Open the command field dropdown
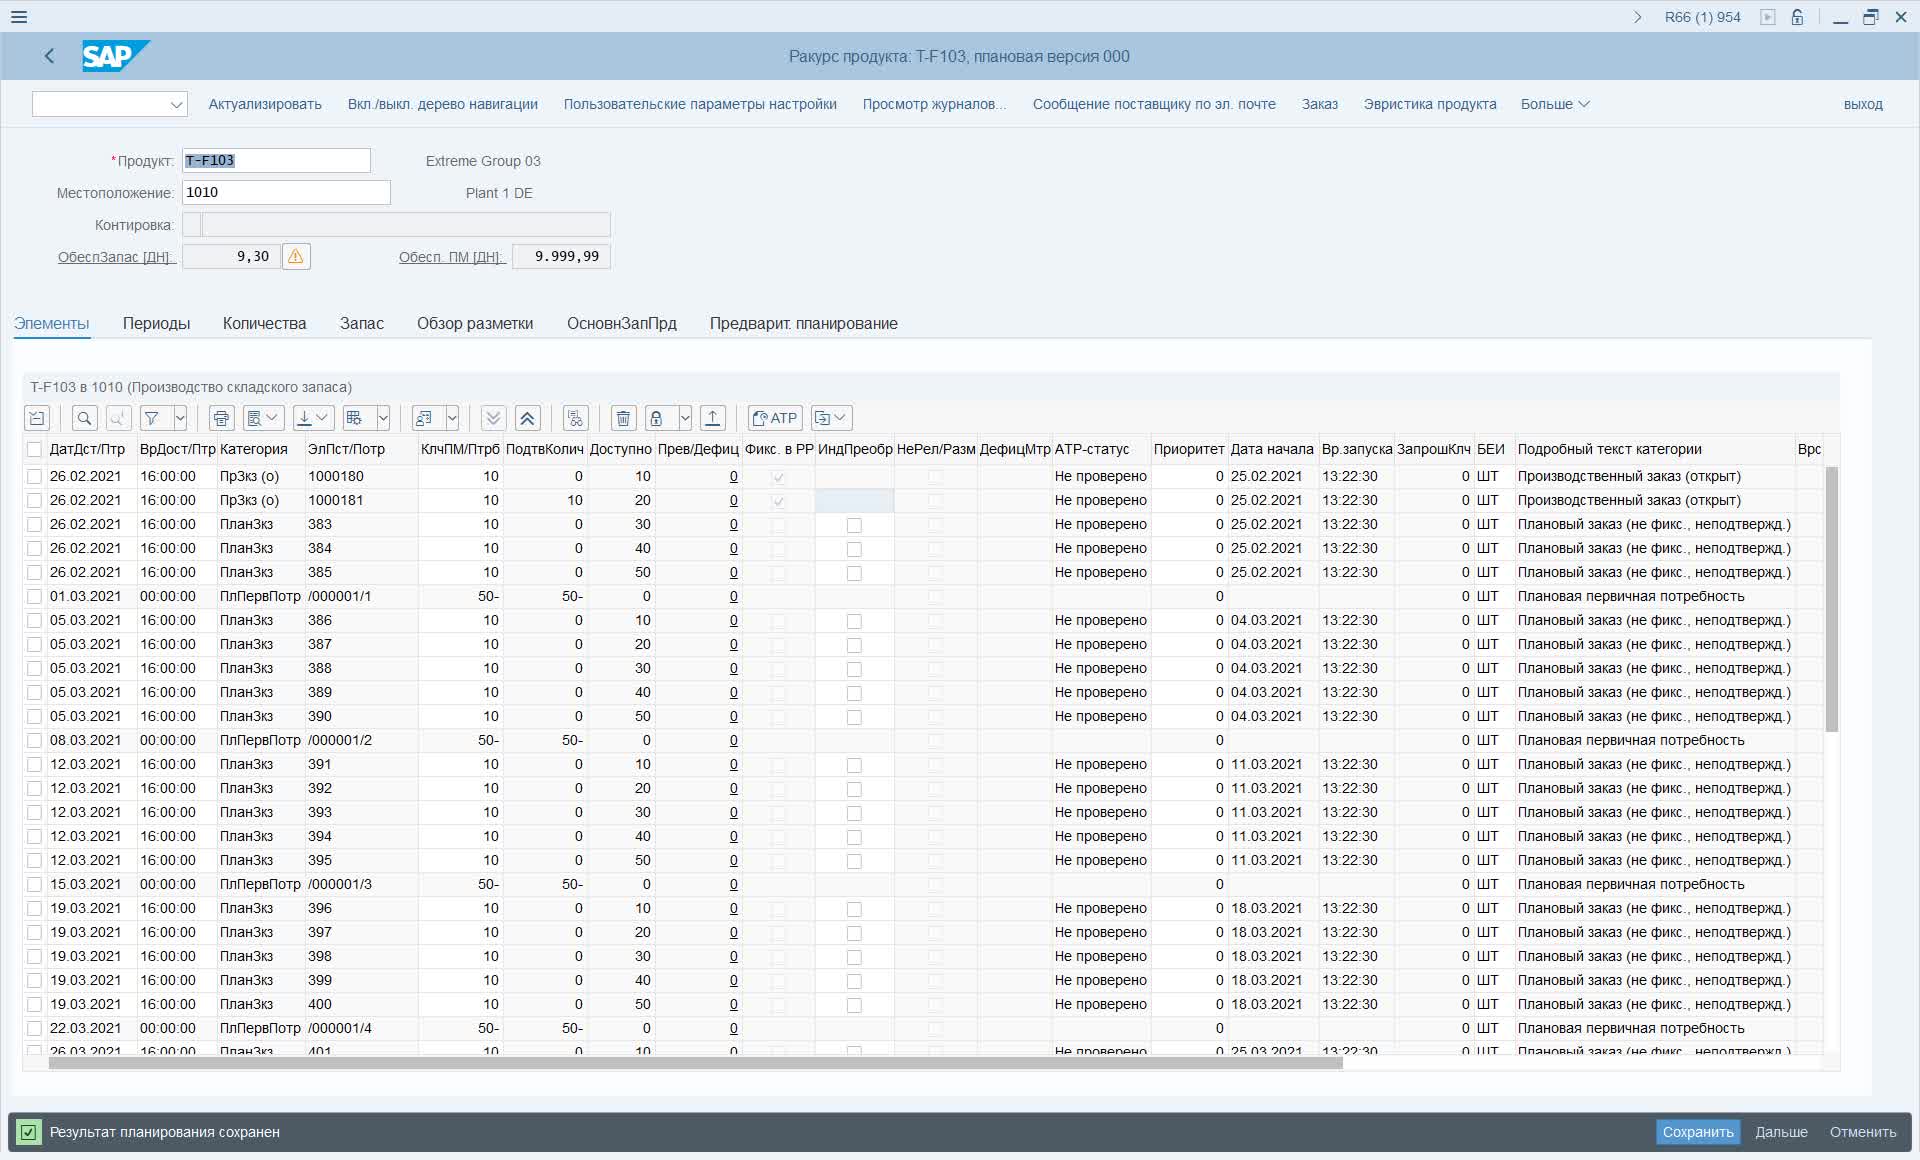This screenshot has height=1160, width=1920. [x=176, y=104]
